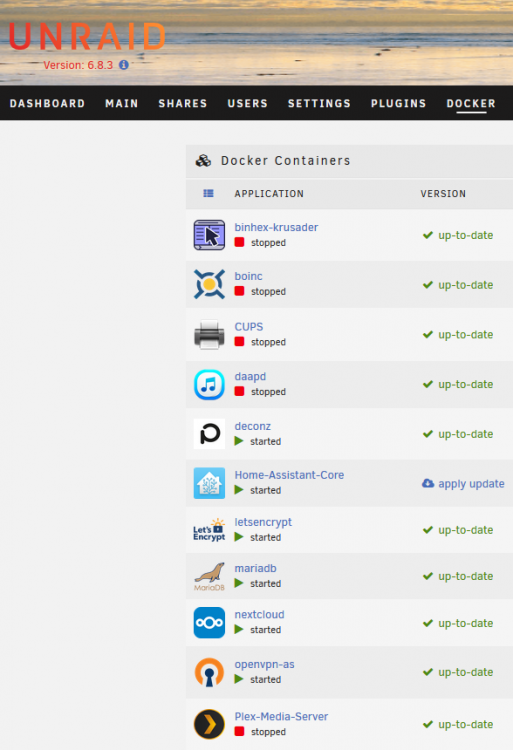Open the Dashboard tab
Screen dimensions: 513x750
coord(47,103)
